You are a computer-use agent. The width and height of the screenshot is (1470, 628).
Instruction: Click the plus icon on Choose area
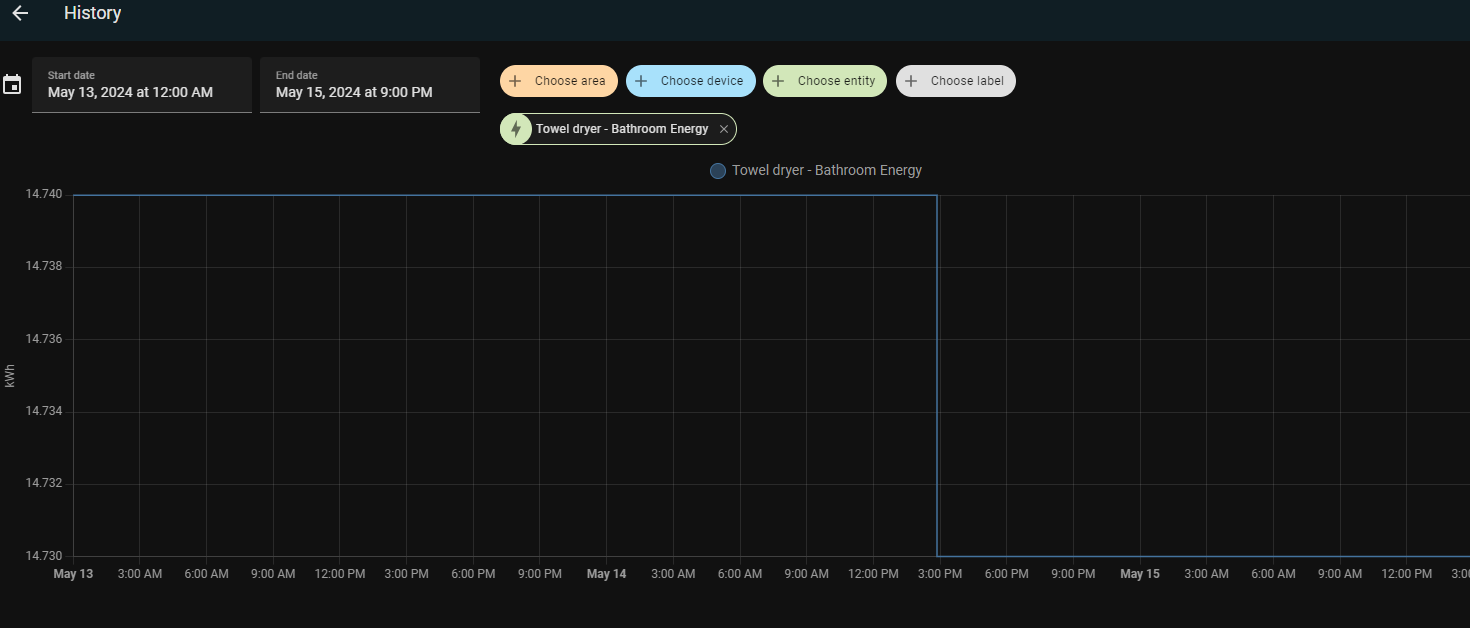coord(516,80)
